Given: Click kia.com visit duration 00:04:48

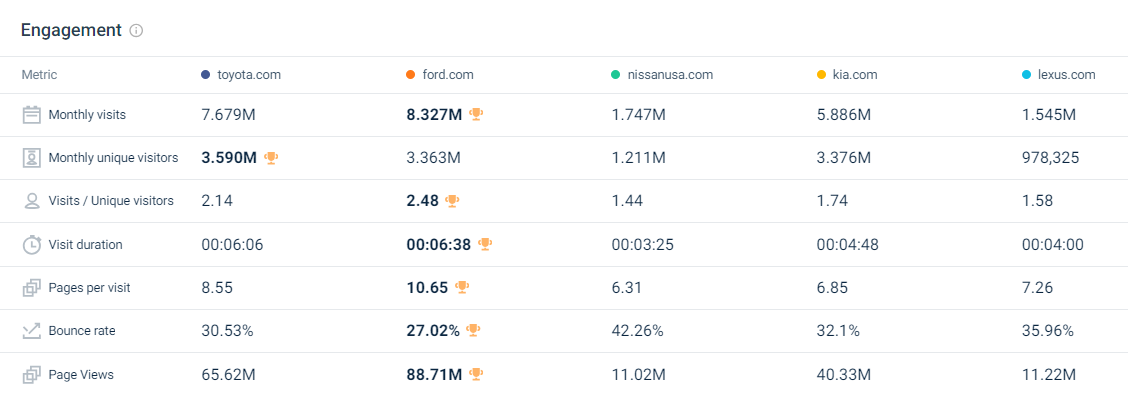Looking at the screenshot, I should (847, 245).
